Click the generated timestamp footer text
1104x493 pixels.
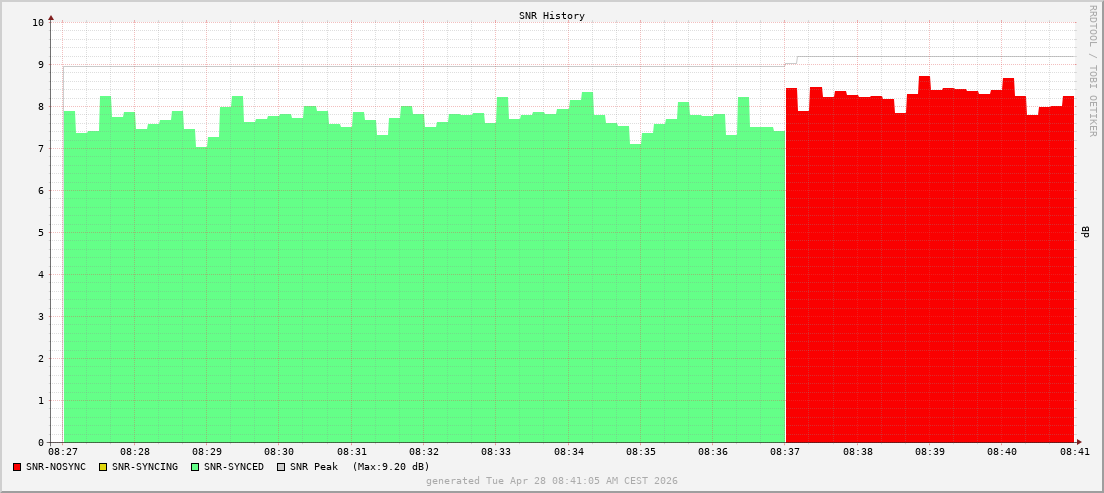[x=552, y=481]
